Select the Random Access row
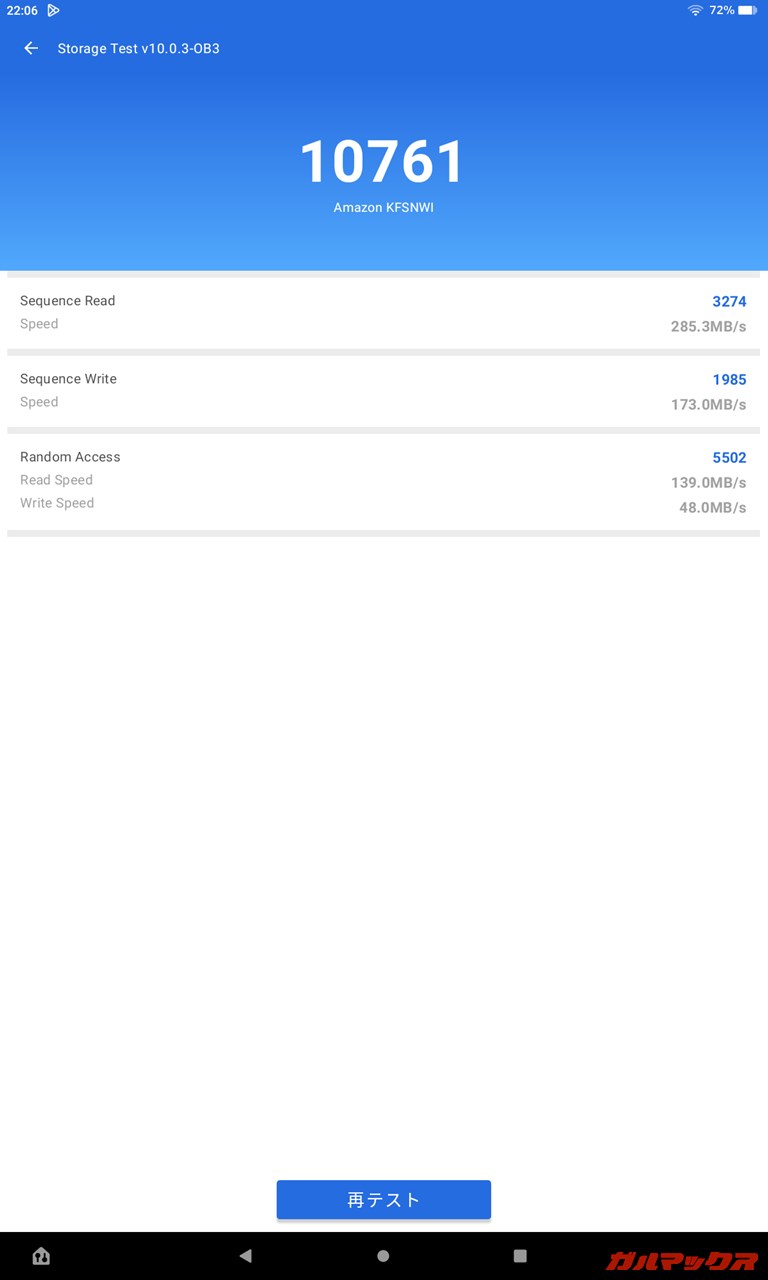The width and height of the screenshot is (768, 1280). pyautogui.click(x=383, y=481)
